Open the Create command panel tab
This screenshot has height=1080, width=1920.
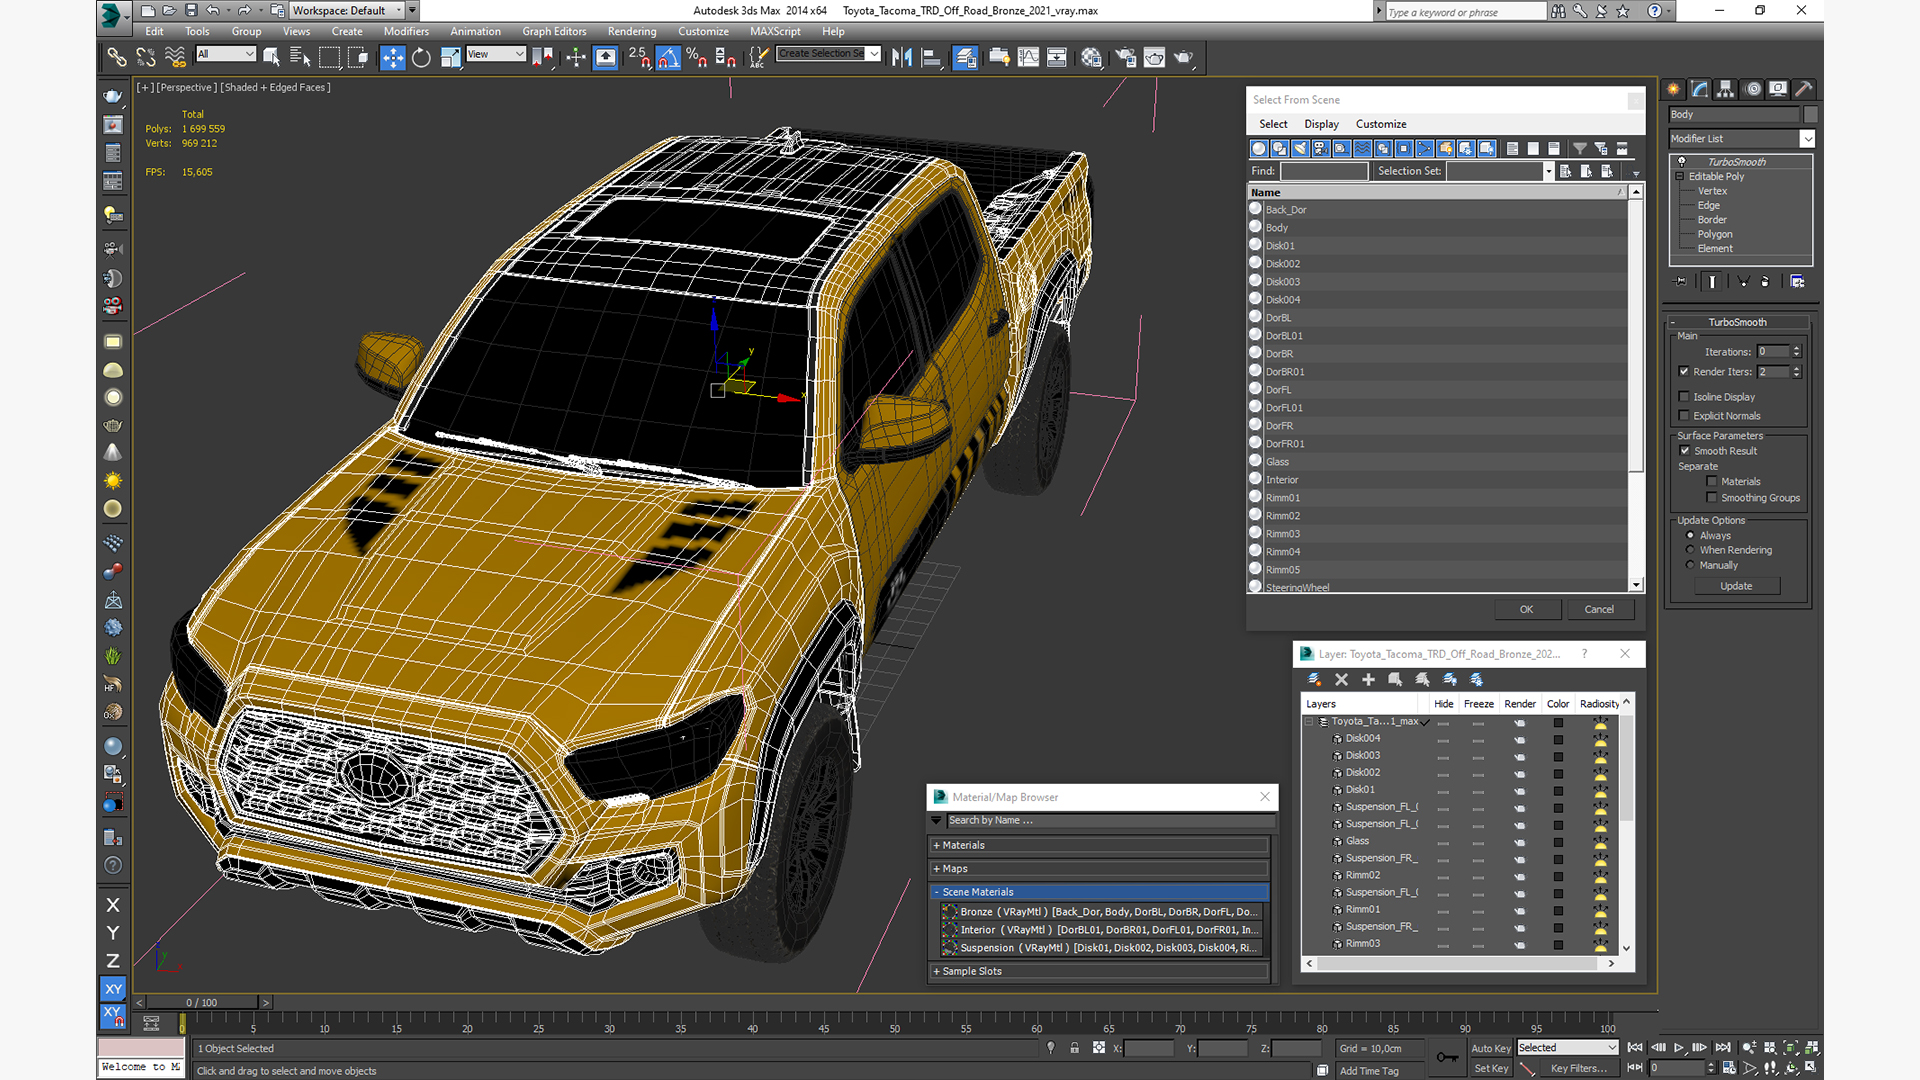[x=1673, y=89]
